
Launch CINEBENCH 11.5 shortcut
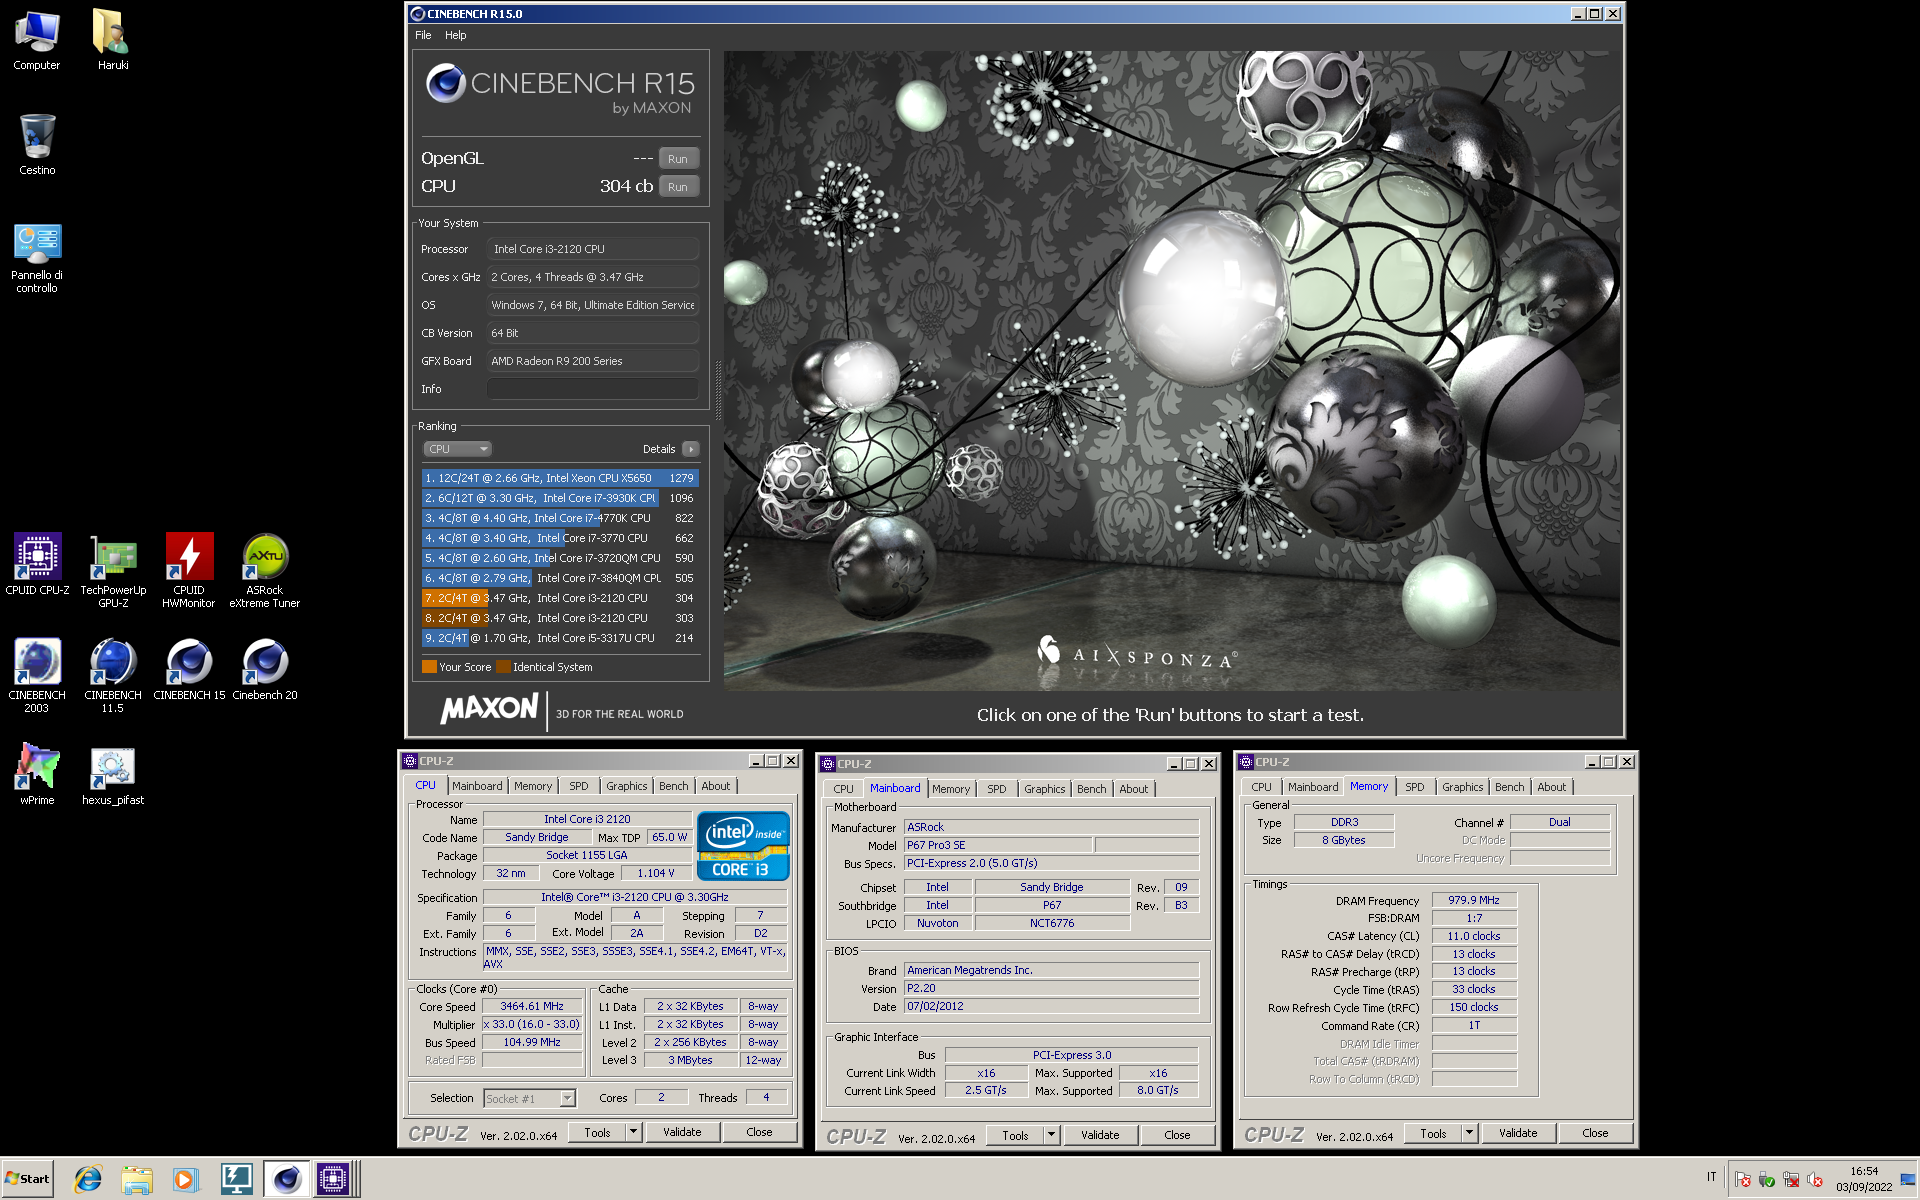pos(113,676)
